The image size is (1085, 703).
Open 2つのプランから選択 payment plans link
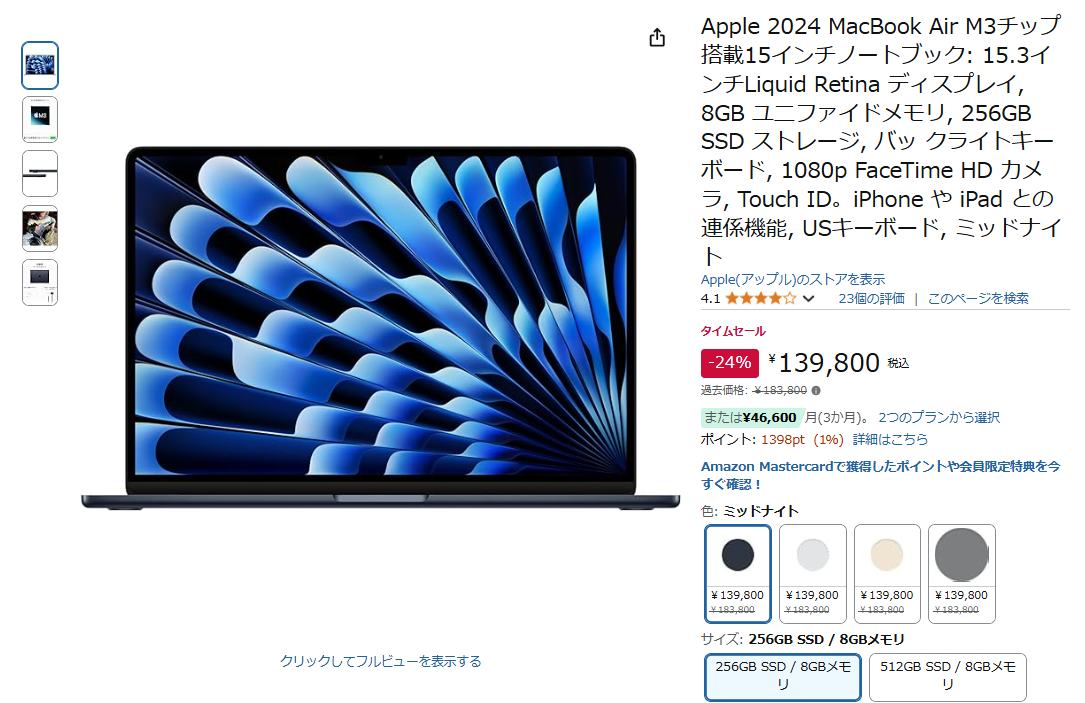[939, 417]
